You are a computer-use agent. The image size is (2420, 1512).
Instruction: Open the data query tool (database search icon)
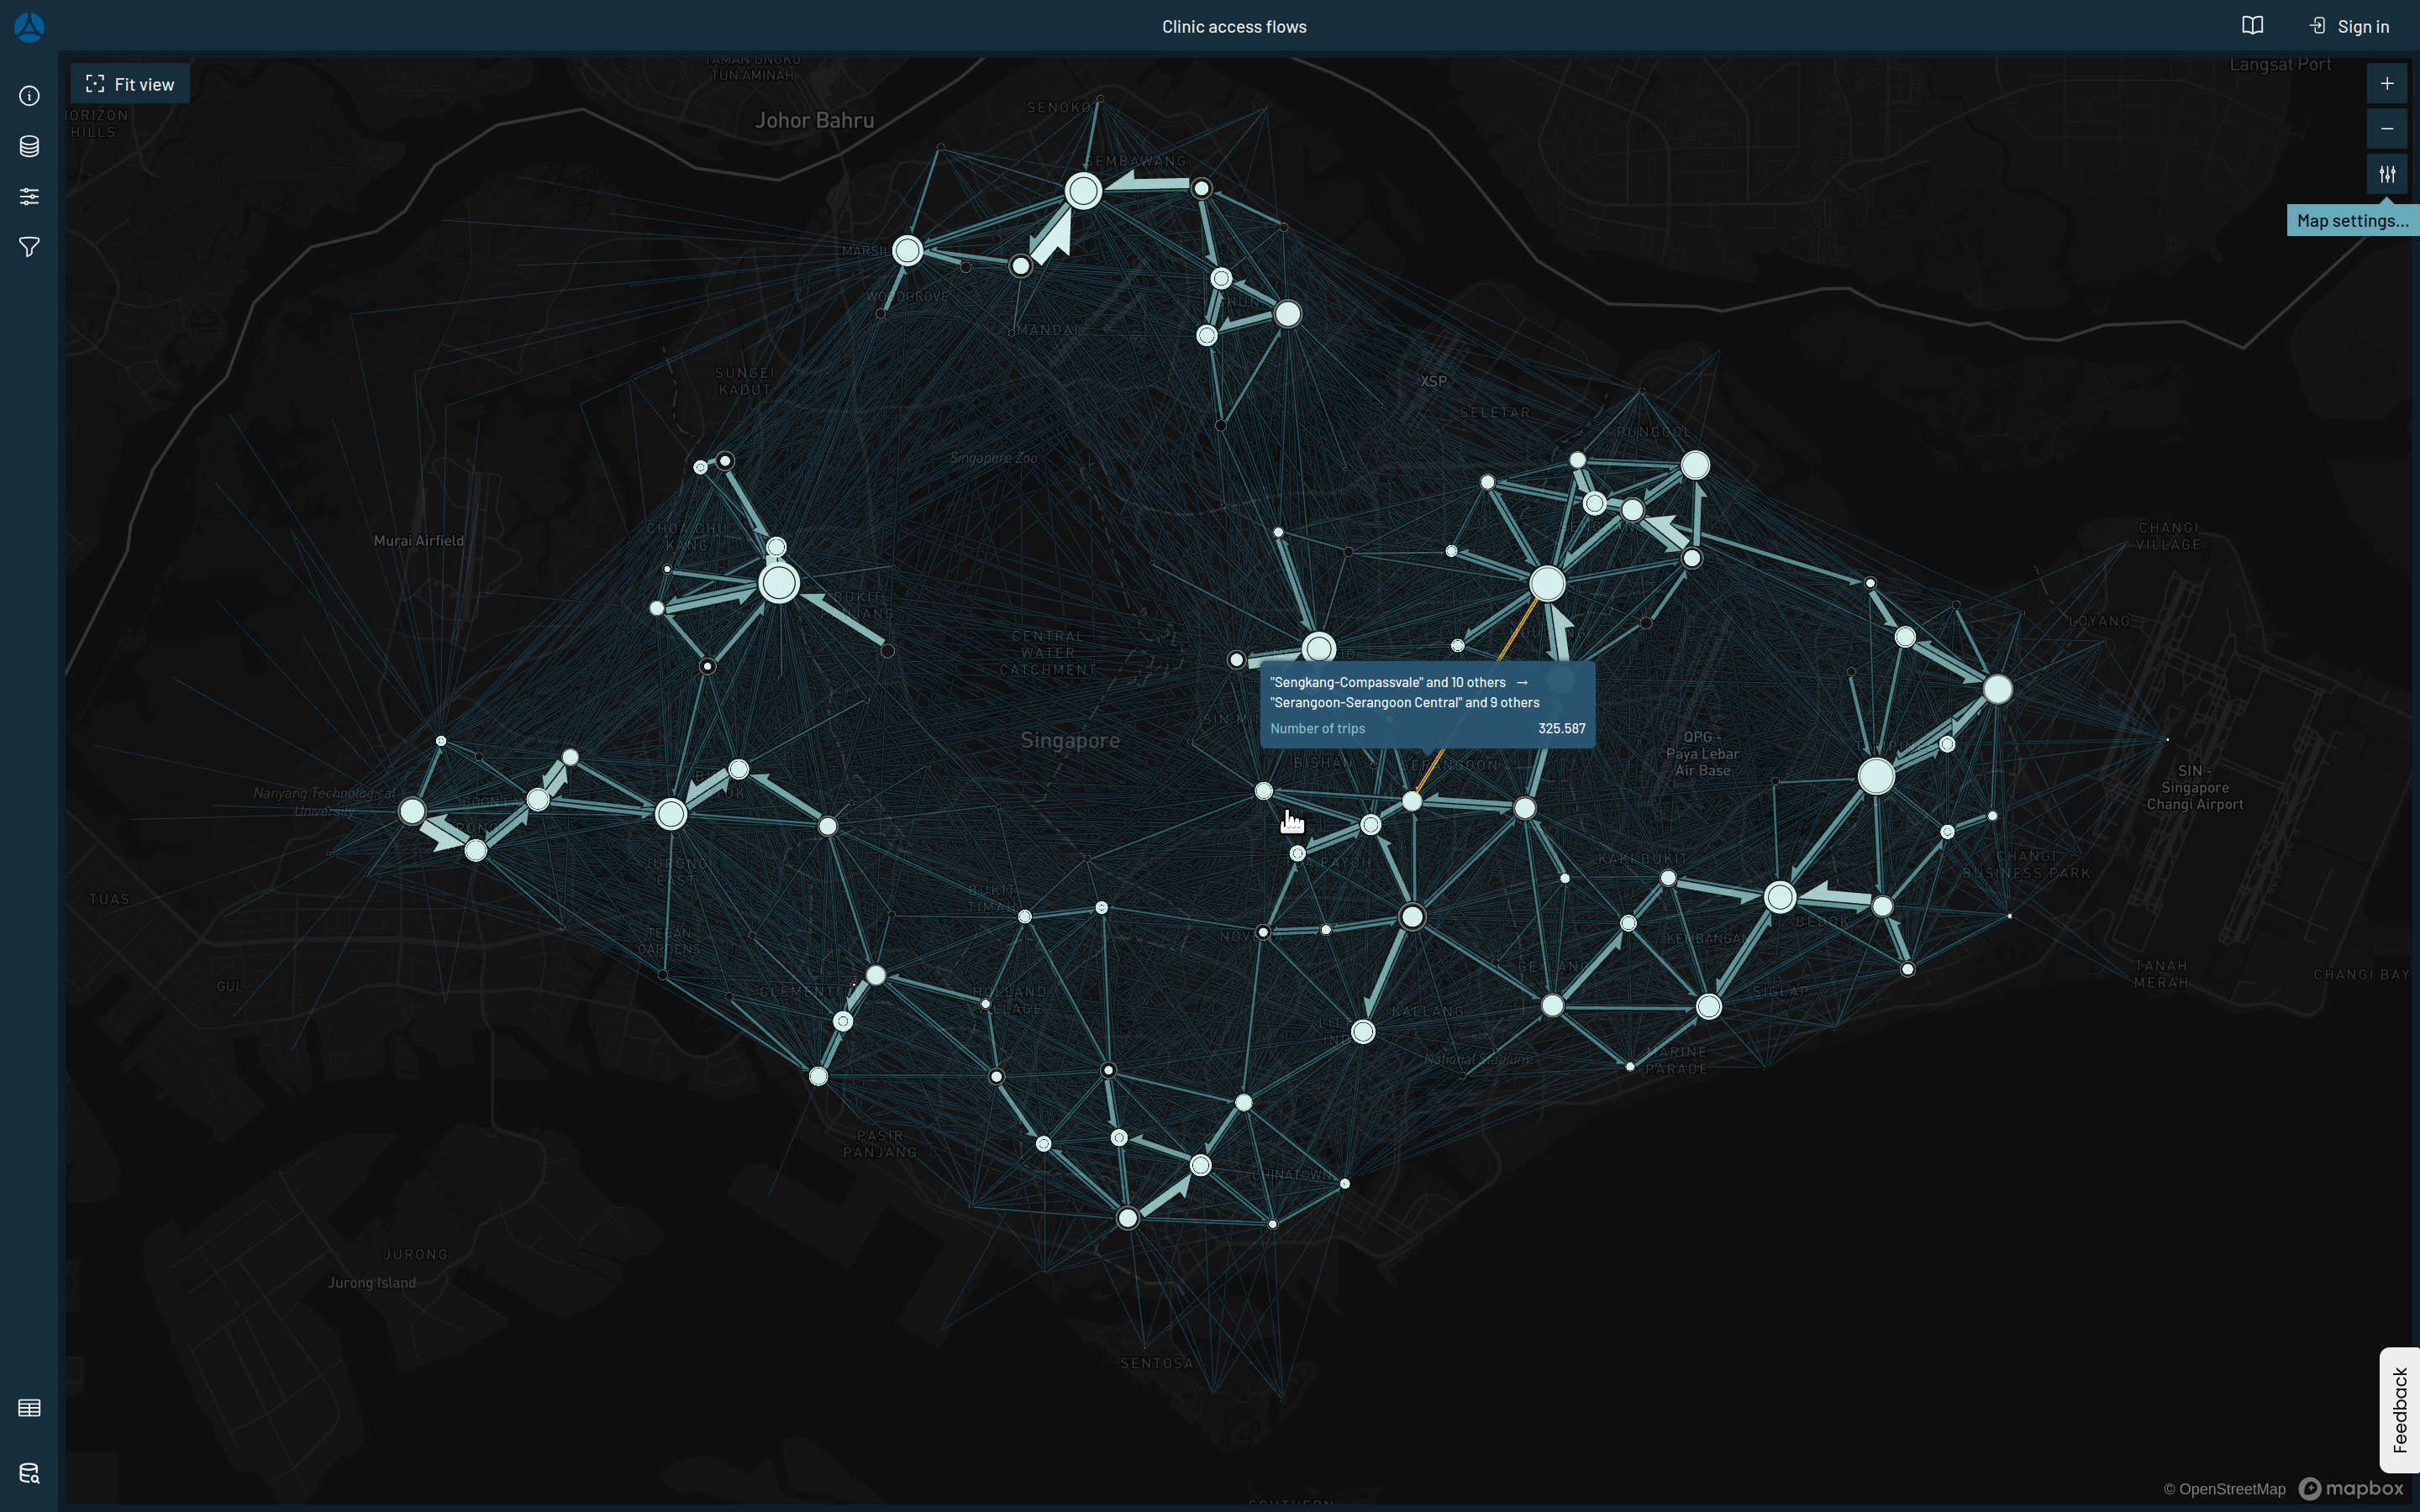coord(29,1474)
